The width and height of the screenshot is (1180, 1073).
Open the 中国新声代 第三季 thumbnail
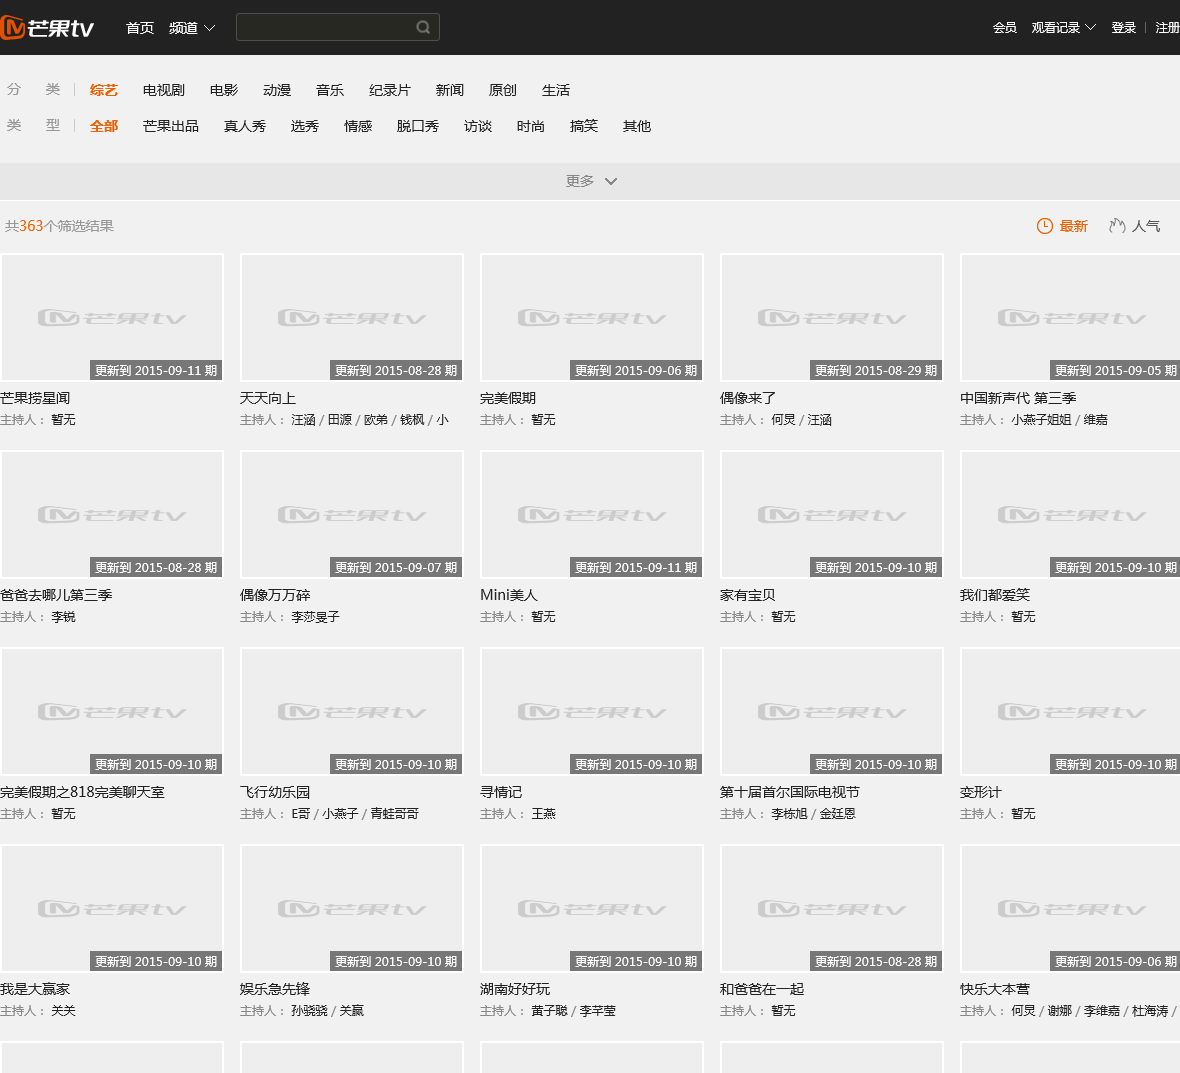tap(1071, 318)
